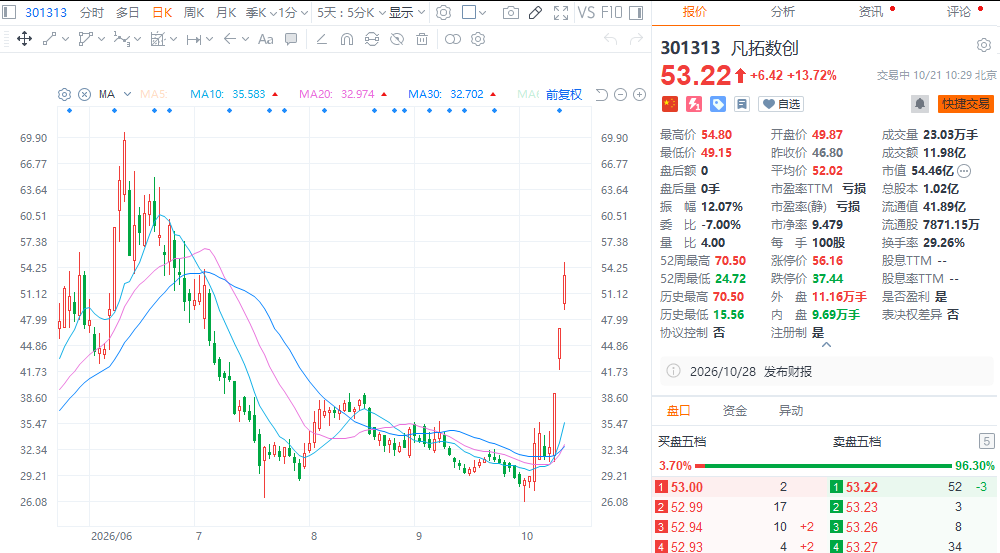This screenshot has height=553, width=1000.
Task: Select the crosshair move cursor tool
Action: coord(24,40)
